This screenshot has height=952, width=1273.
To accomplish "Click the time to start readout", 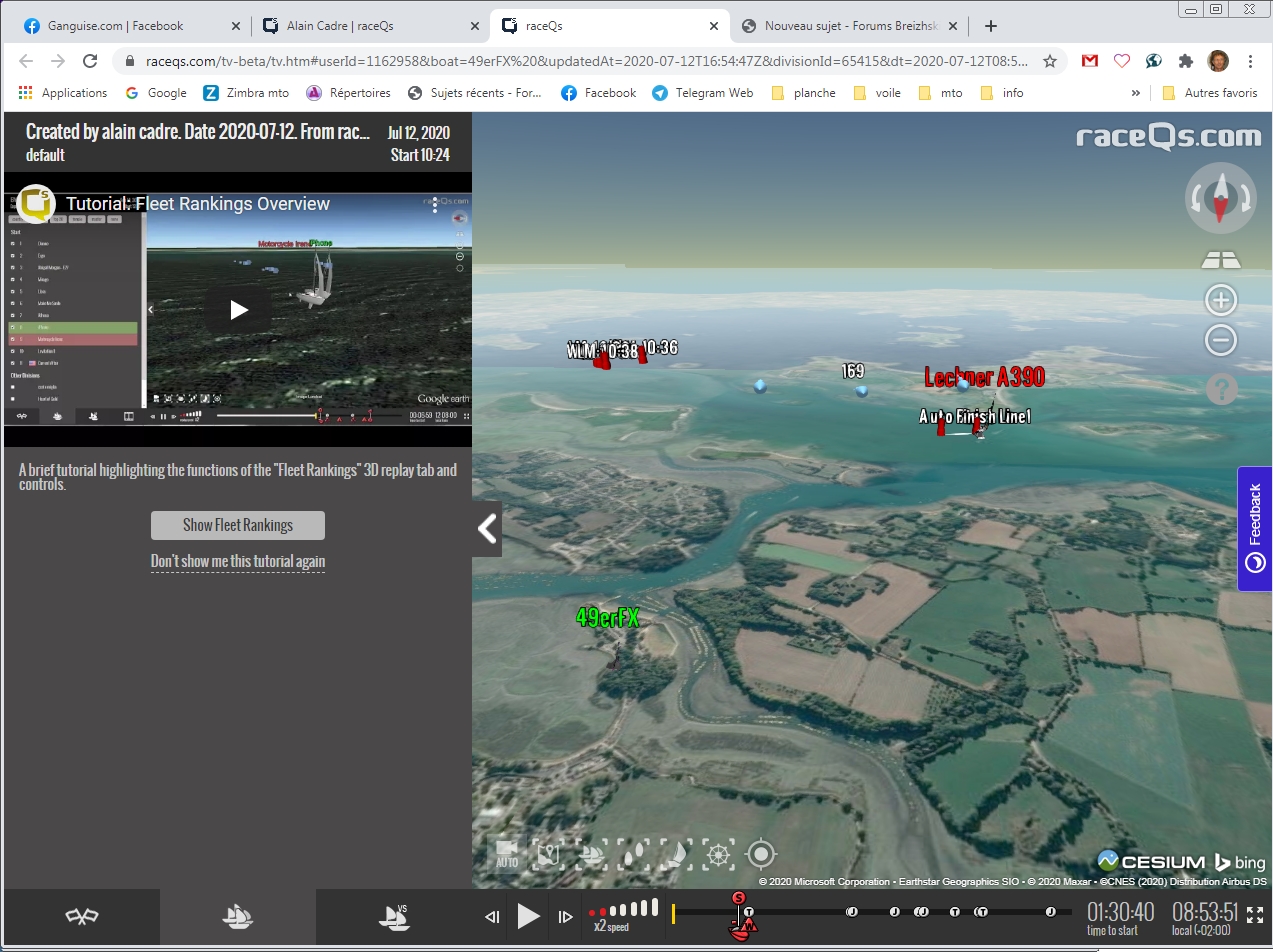I will pos(1120,918).
